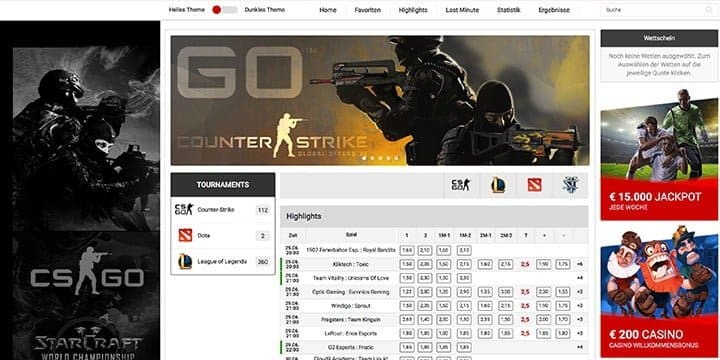Click the League of Legends count badge 360
Image resolution: width=720 pixels, height=360 pixels.
click(x=263, y=262)
